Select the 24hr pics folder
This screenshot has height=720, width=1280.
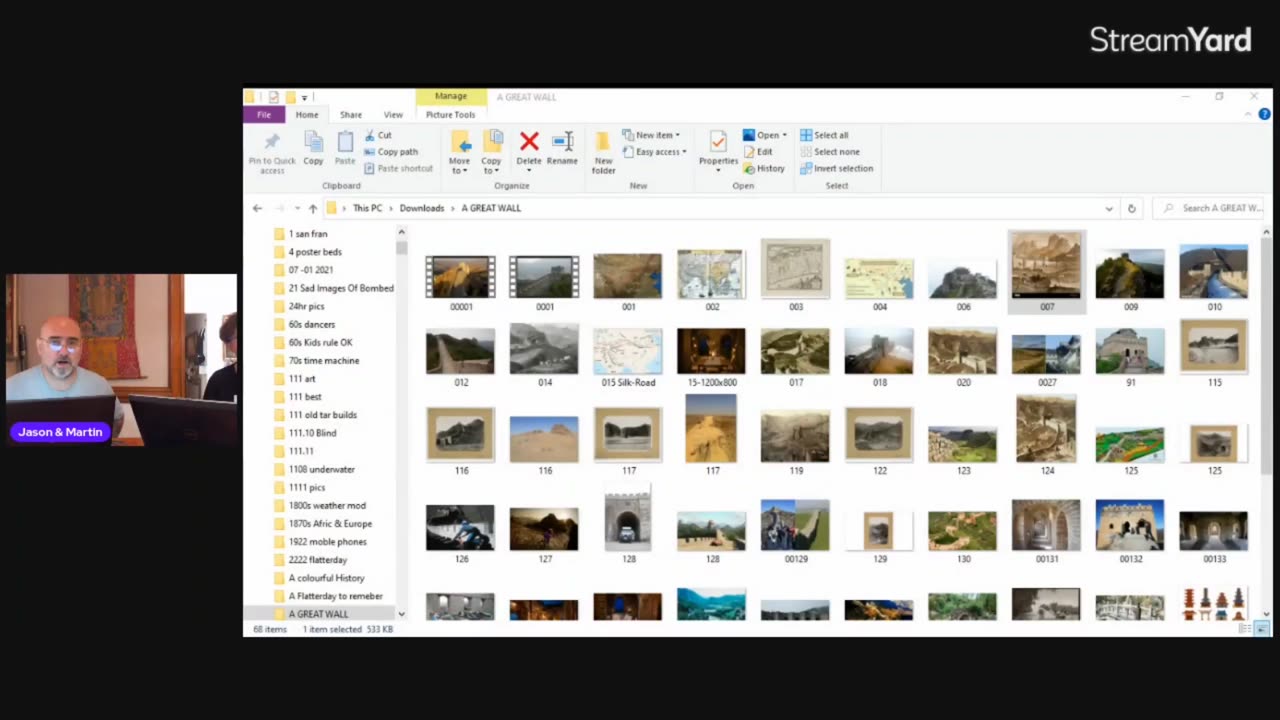tap(306, 306)
